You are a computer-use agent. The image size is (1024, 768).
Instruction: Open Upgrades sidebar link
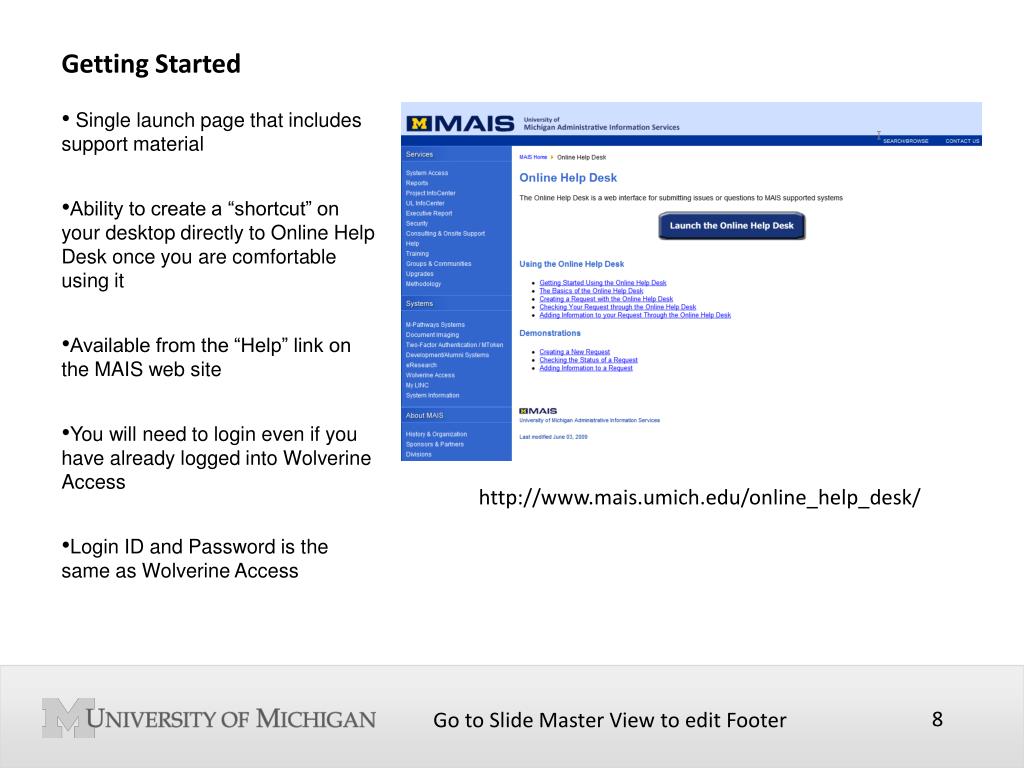(x=419, y=274)
